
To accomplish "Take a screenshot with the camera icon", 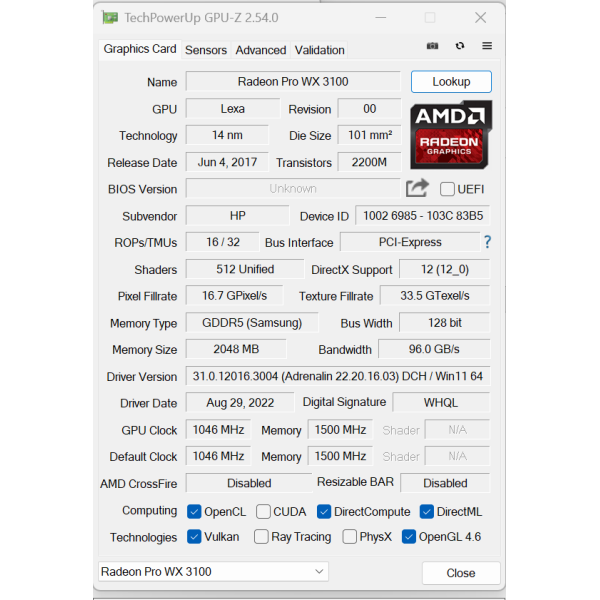I will pos(432,46).
